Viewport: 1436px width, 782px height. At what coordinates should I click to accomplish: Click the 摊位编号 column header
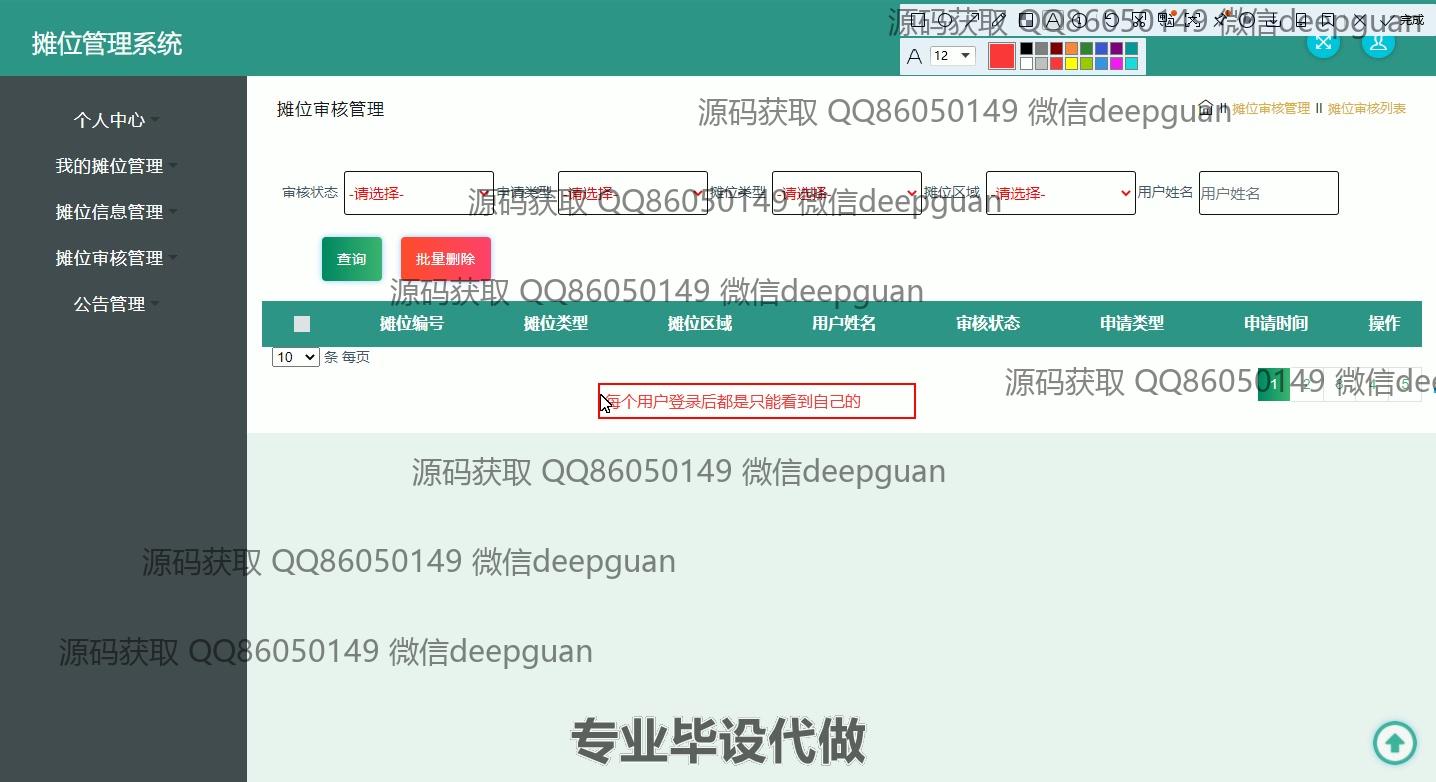click(x=412, y=323)
